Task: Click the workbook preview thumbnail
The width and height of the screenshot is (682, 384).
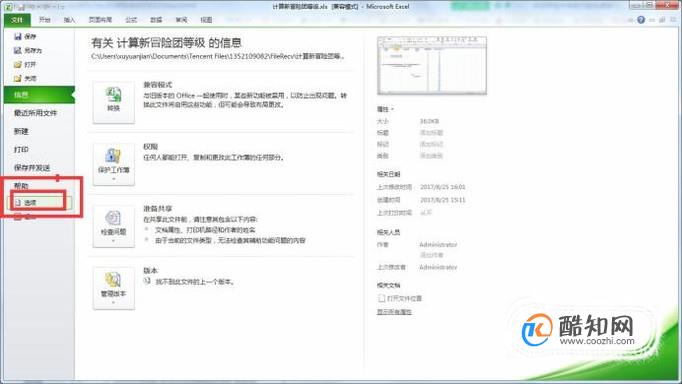Action: point(432,66)
